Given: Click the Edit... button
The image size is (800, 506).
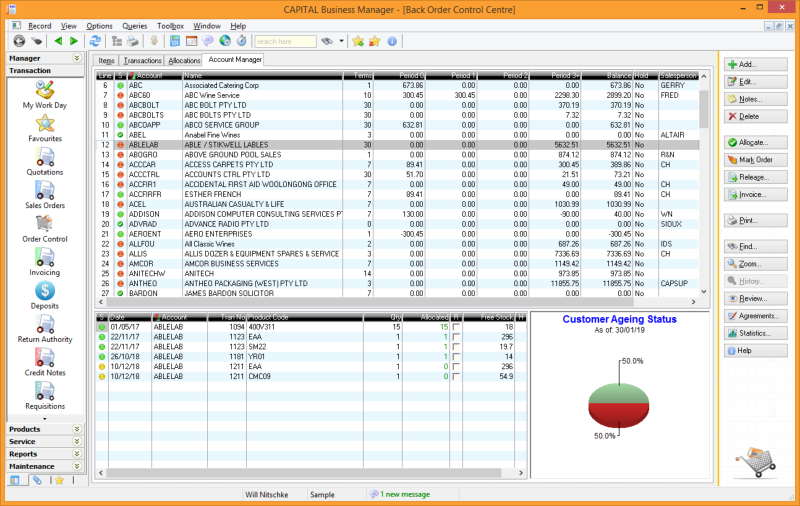Looking at the screenshot, I should pos(755,82).
